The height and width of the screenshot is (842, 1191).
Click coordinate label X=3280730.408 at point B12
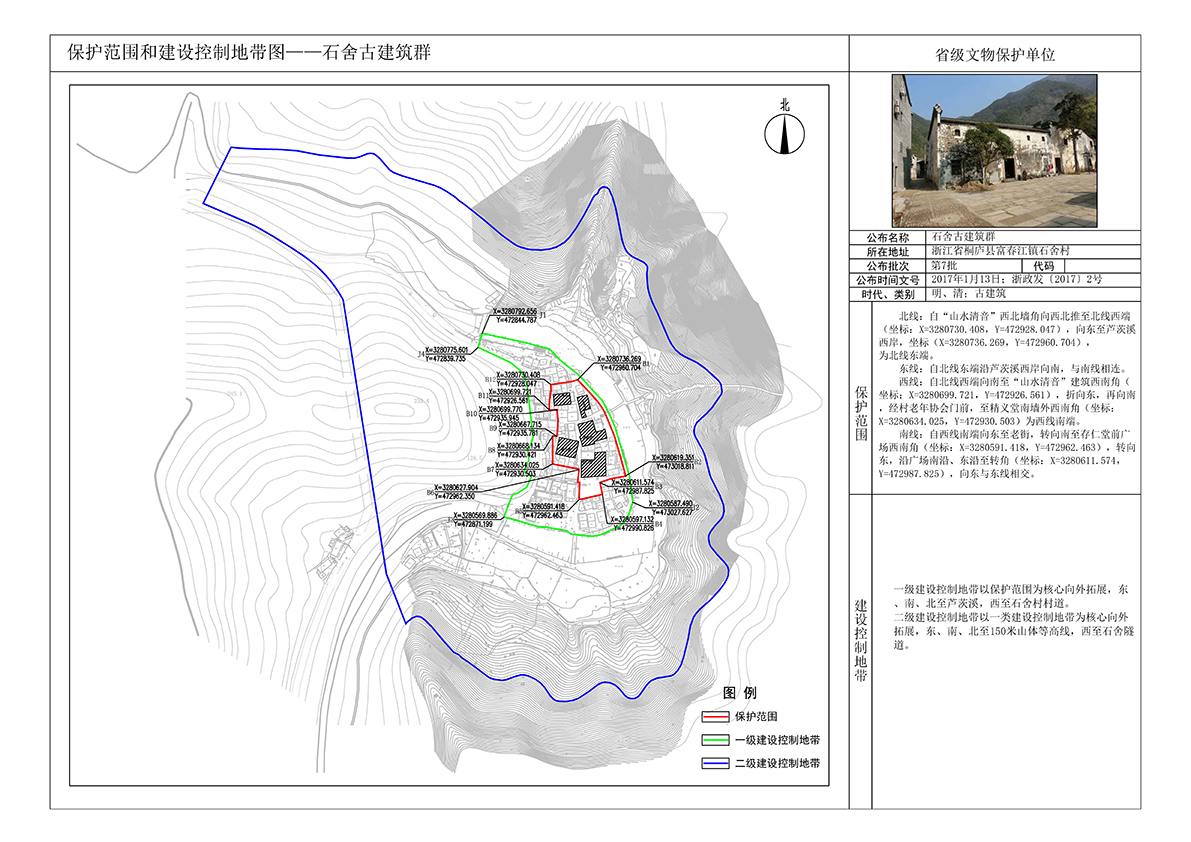tap(518, 375)
